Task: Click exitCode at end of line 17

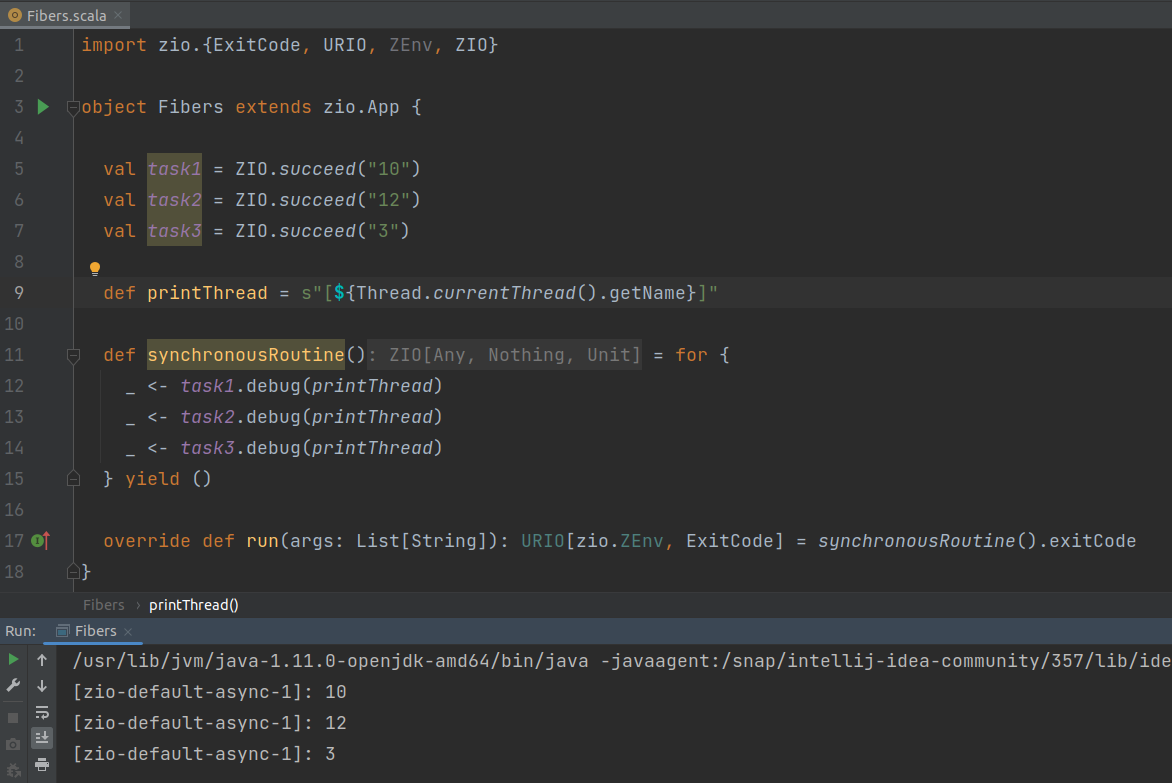Action: [1092, 541]
